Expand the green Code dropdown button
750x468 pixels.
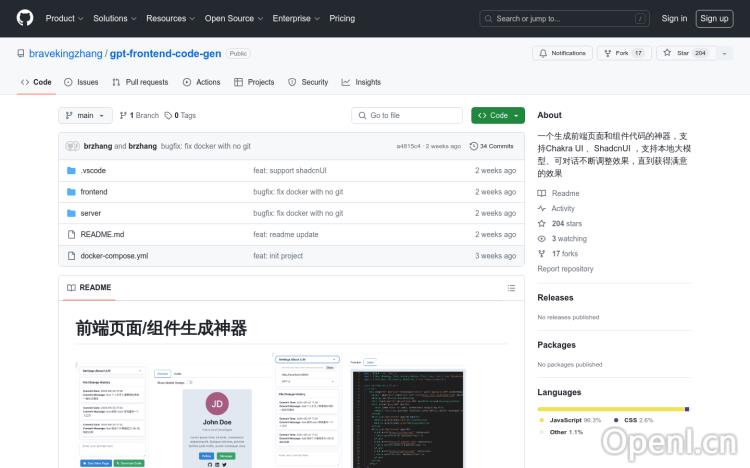(497, 115)
